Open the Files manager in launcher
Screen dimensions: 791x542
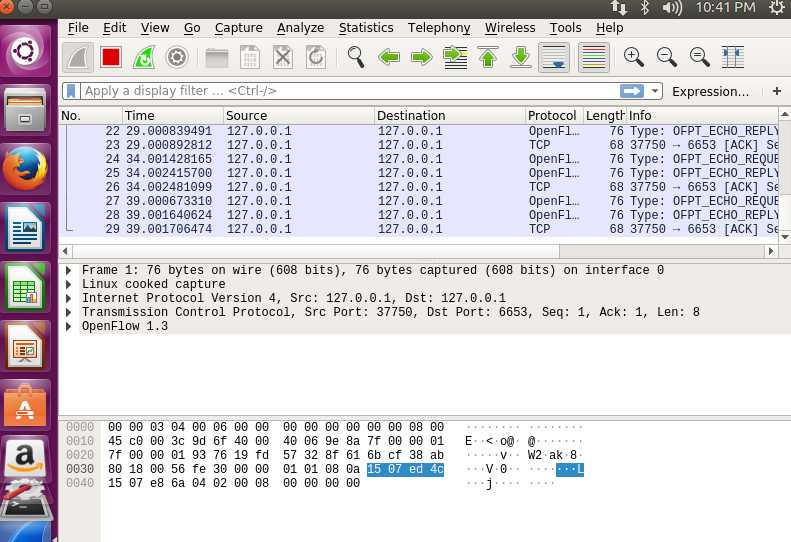pyautogui.click(x=25, y=109)
